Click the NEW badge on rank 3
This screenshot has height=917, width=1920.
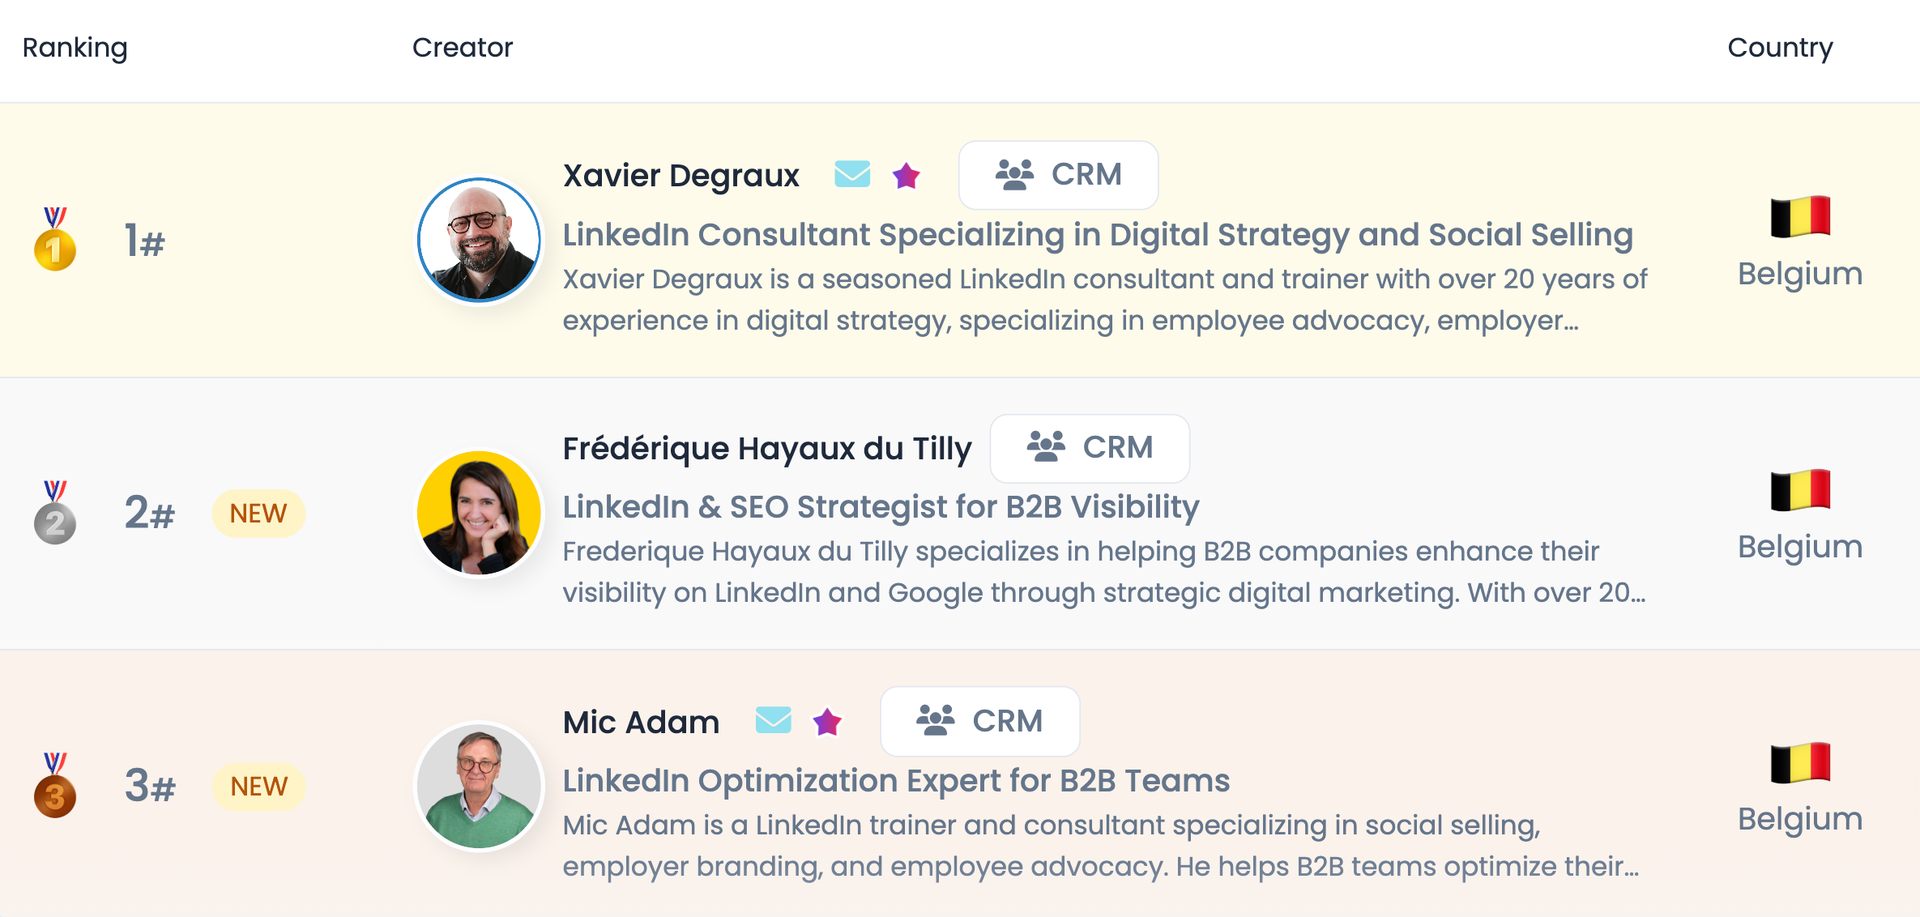coord(258,786)
